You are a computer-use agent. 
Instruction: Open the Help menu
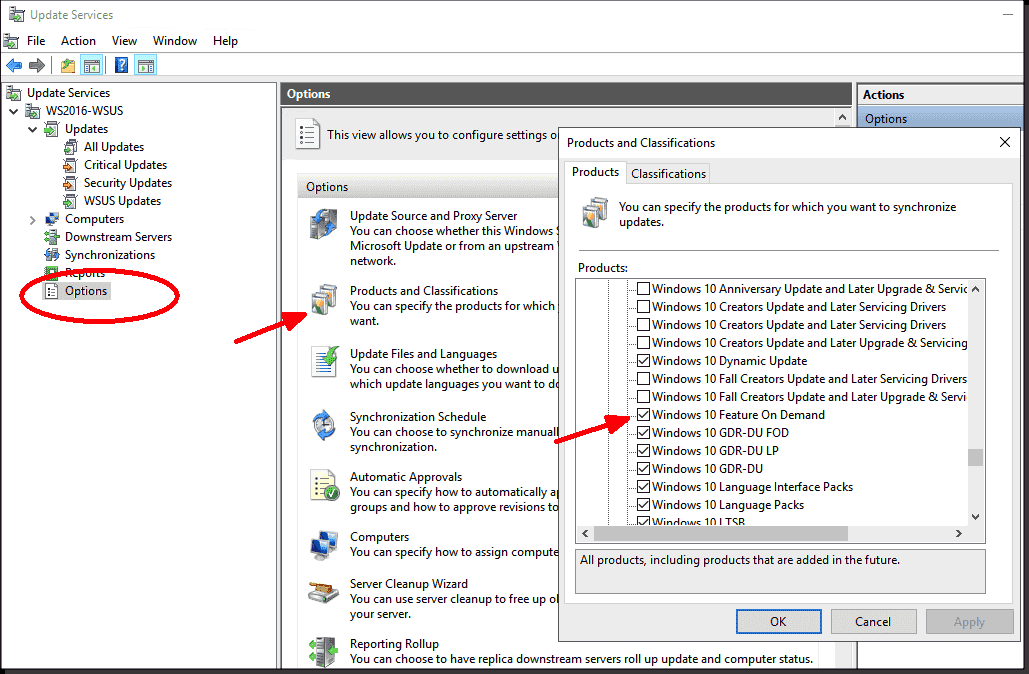[225, 41]
